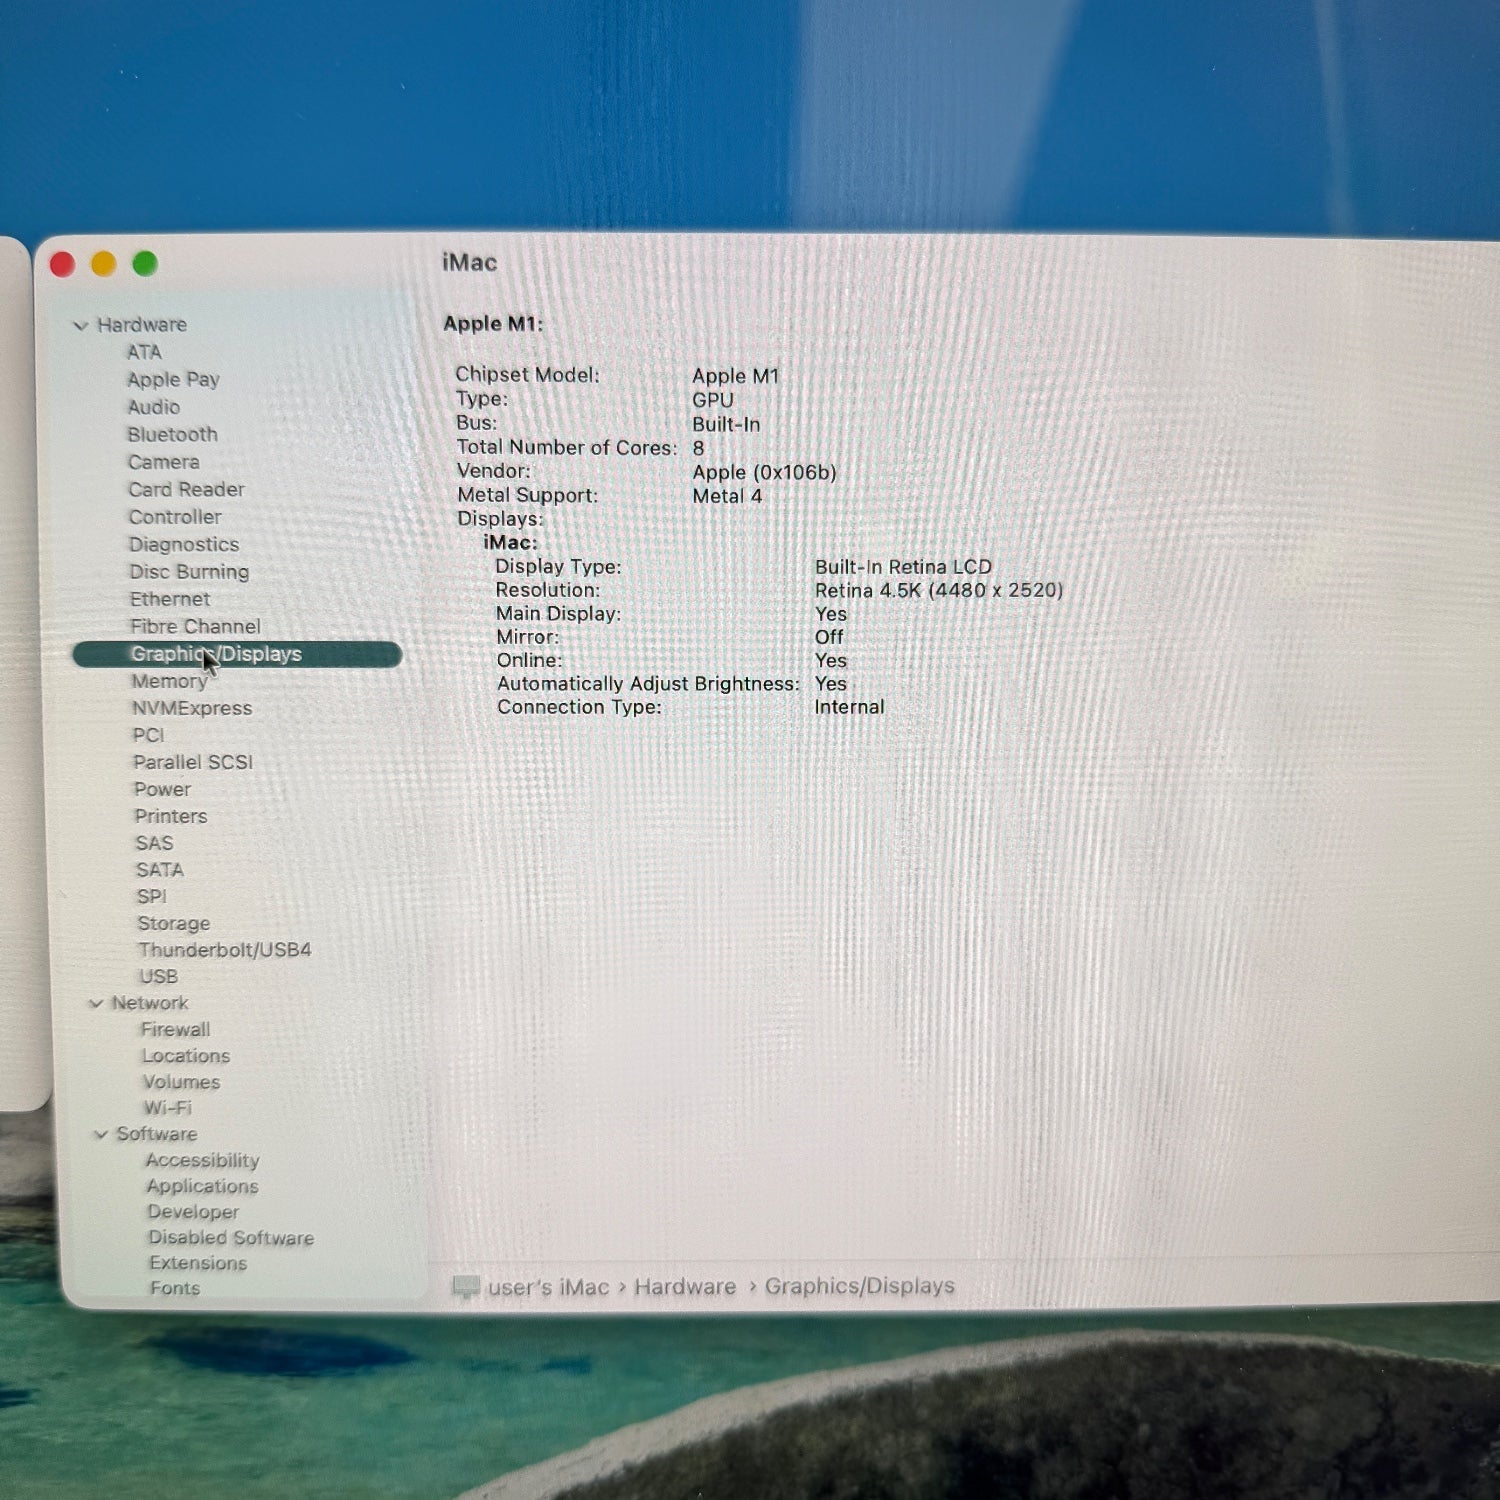
Task: Click the green full-screen window button
Action: point(145,264)
